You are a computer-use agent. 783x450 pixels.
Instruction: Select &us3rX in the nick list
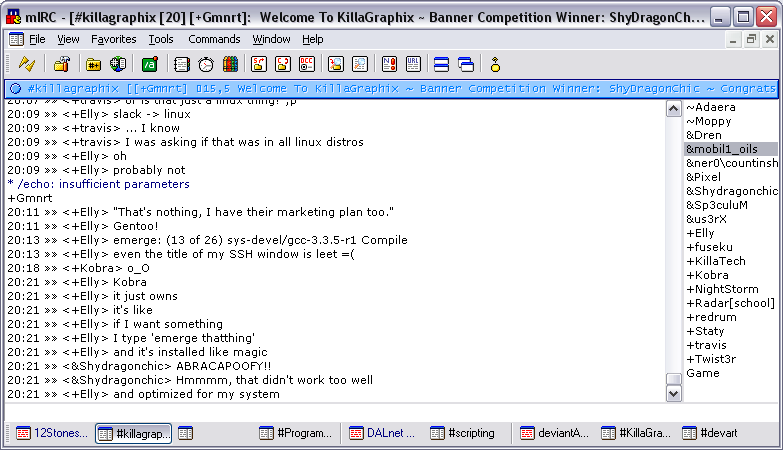pyautogui.click(x=706, y=219)
